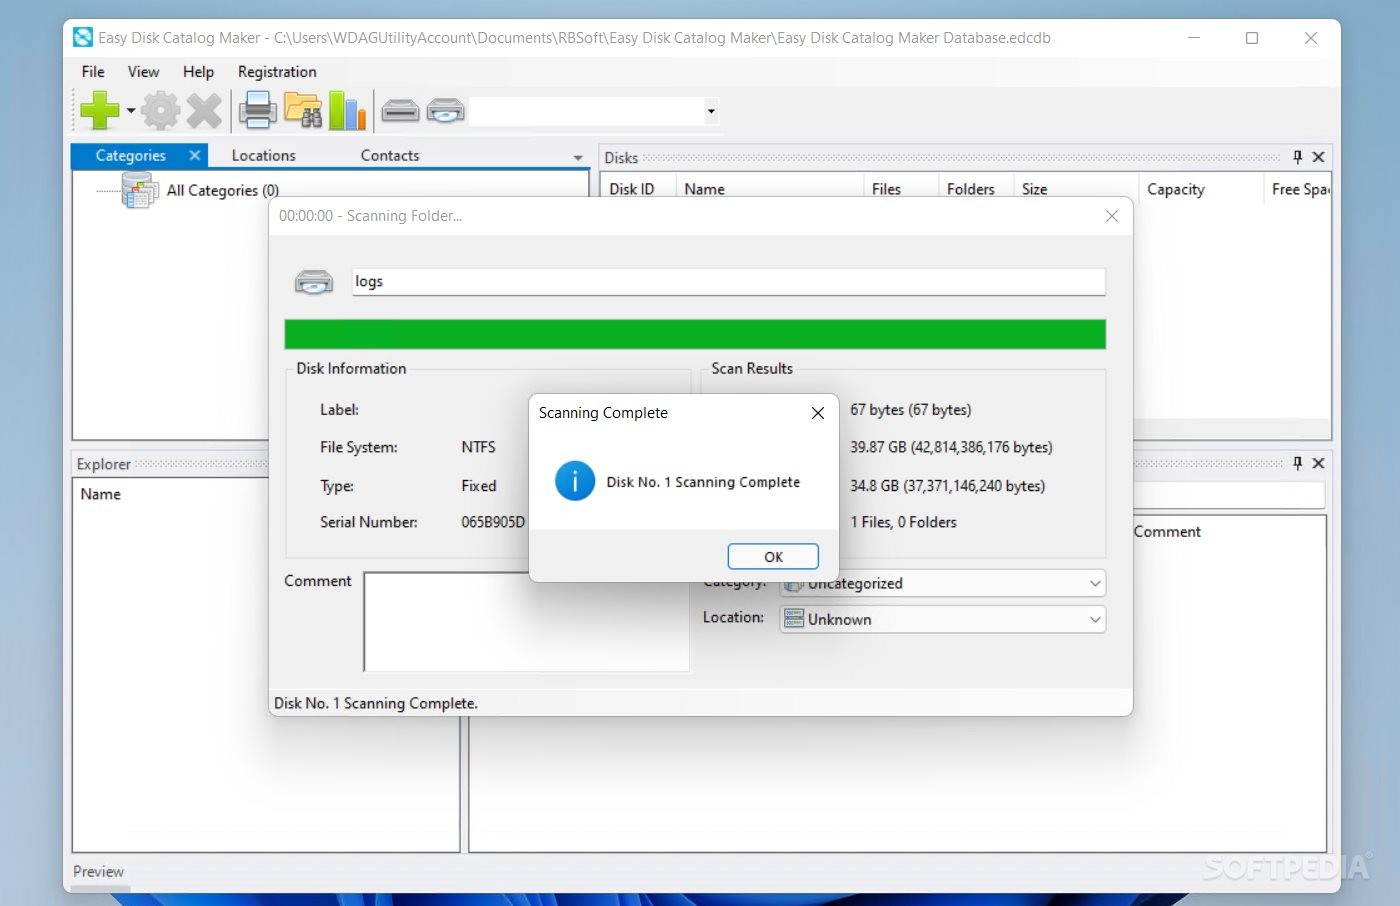This screenshot has width=1400, height=906.
Task: Open the Help menu
Action: tap(198, 72)
